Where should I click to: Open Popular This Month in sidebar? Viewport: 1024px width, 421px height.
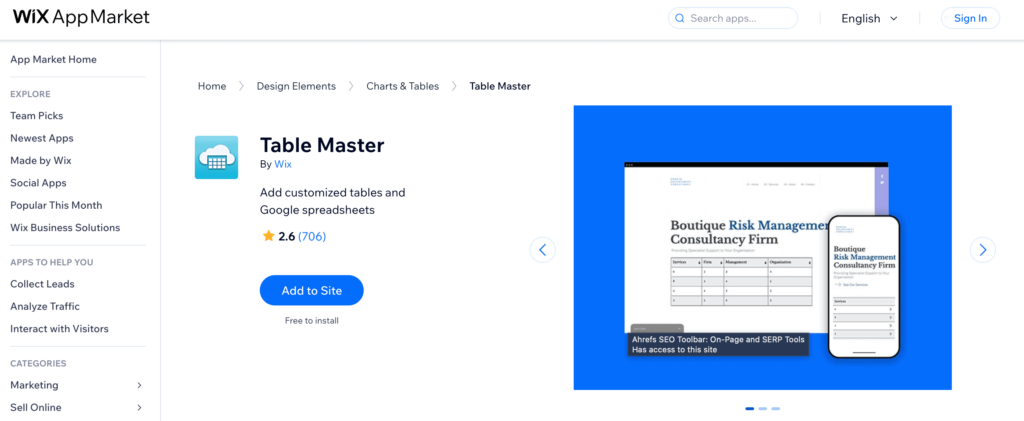56,205
